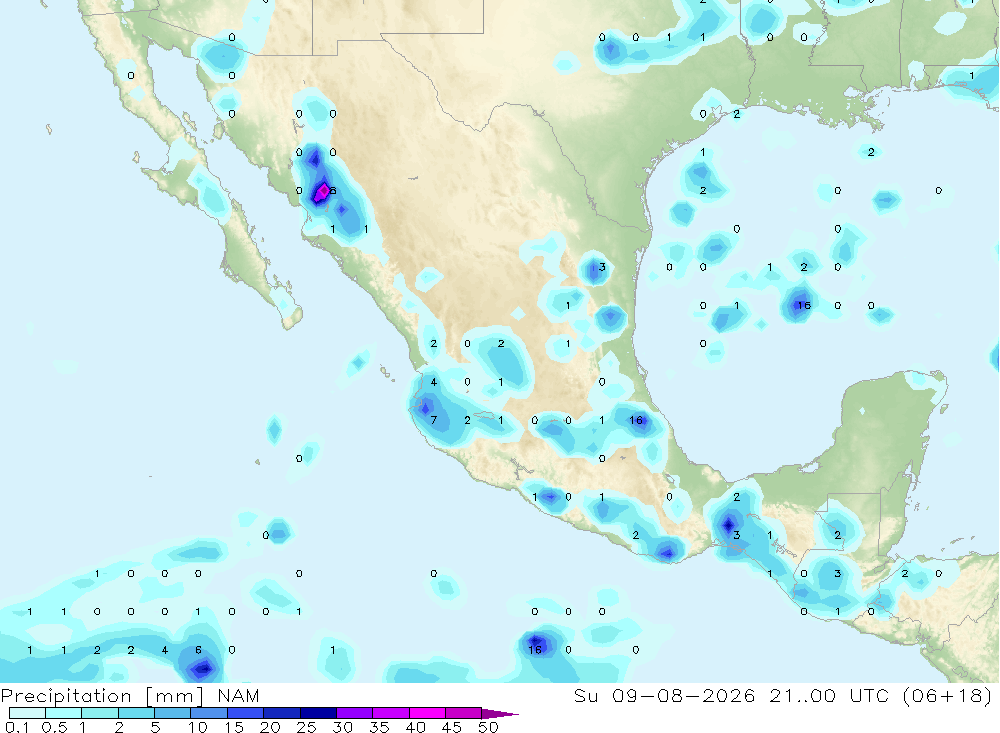
Task: Click the 0.5–1 mm legend color swatch
Action: point(63,713)
